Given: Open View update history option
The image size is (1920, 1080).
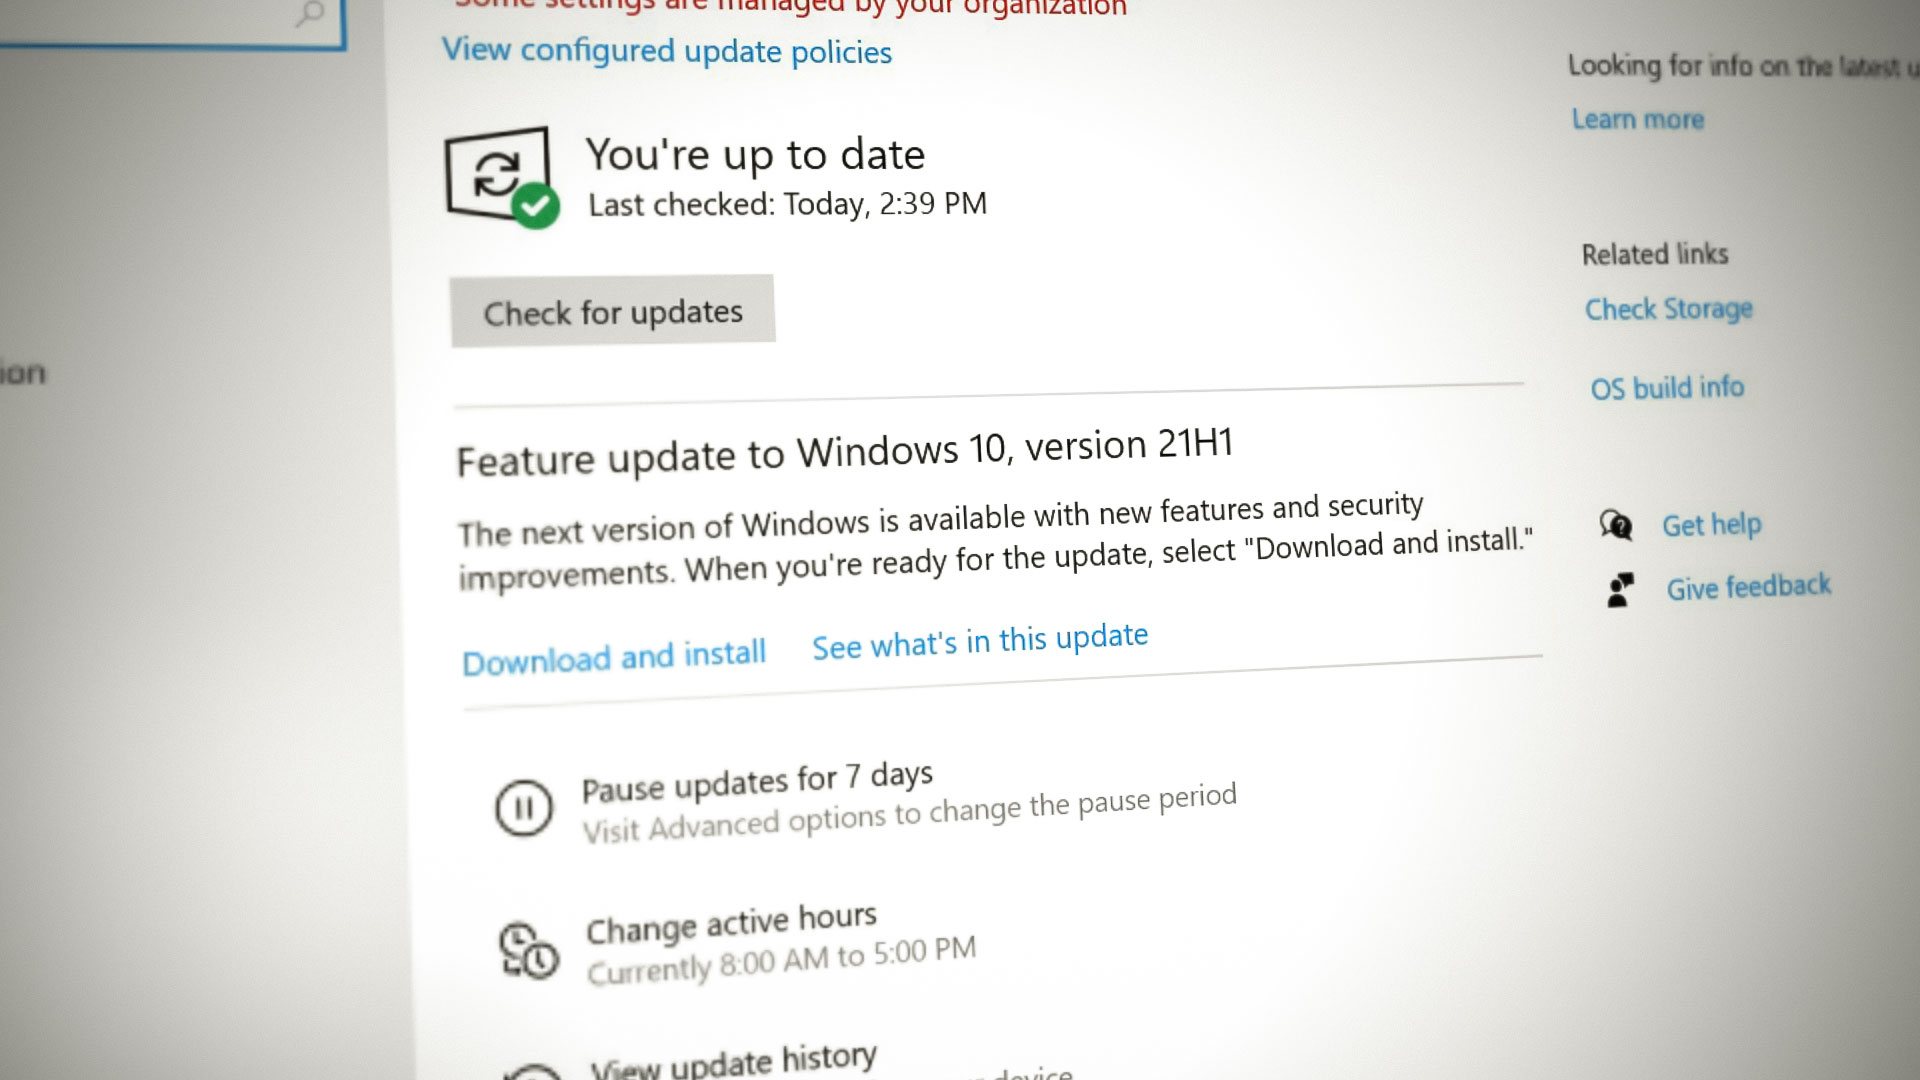Looking at the screenshot, I should pos(733,1062).
